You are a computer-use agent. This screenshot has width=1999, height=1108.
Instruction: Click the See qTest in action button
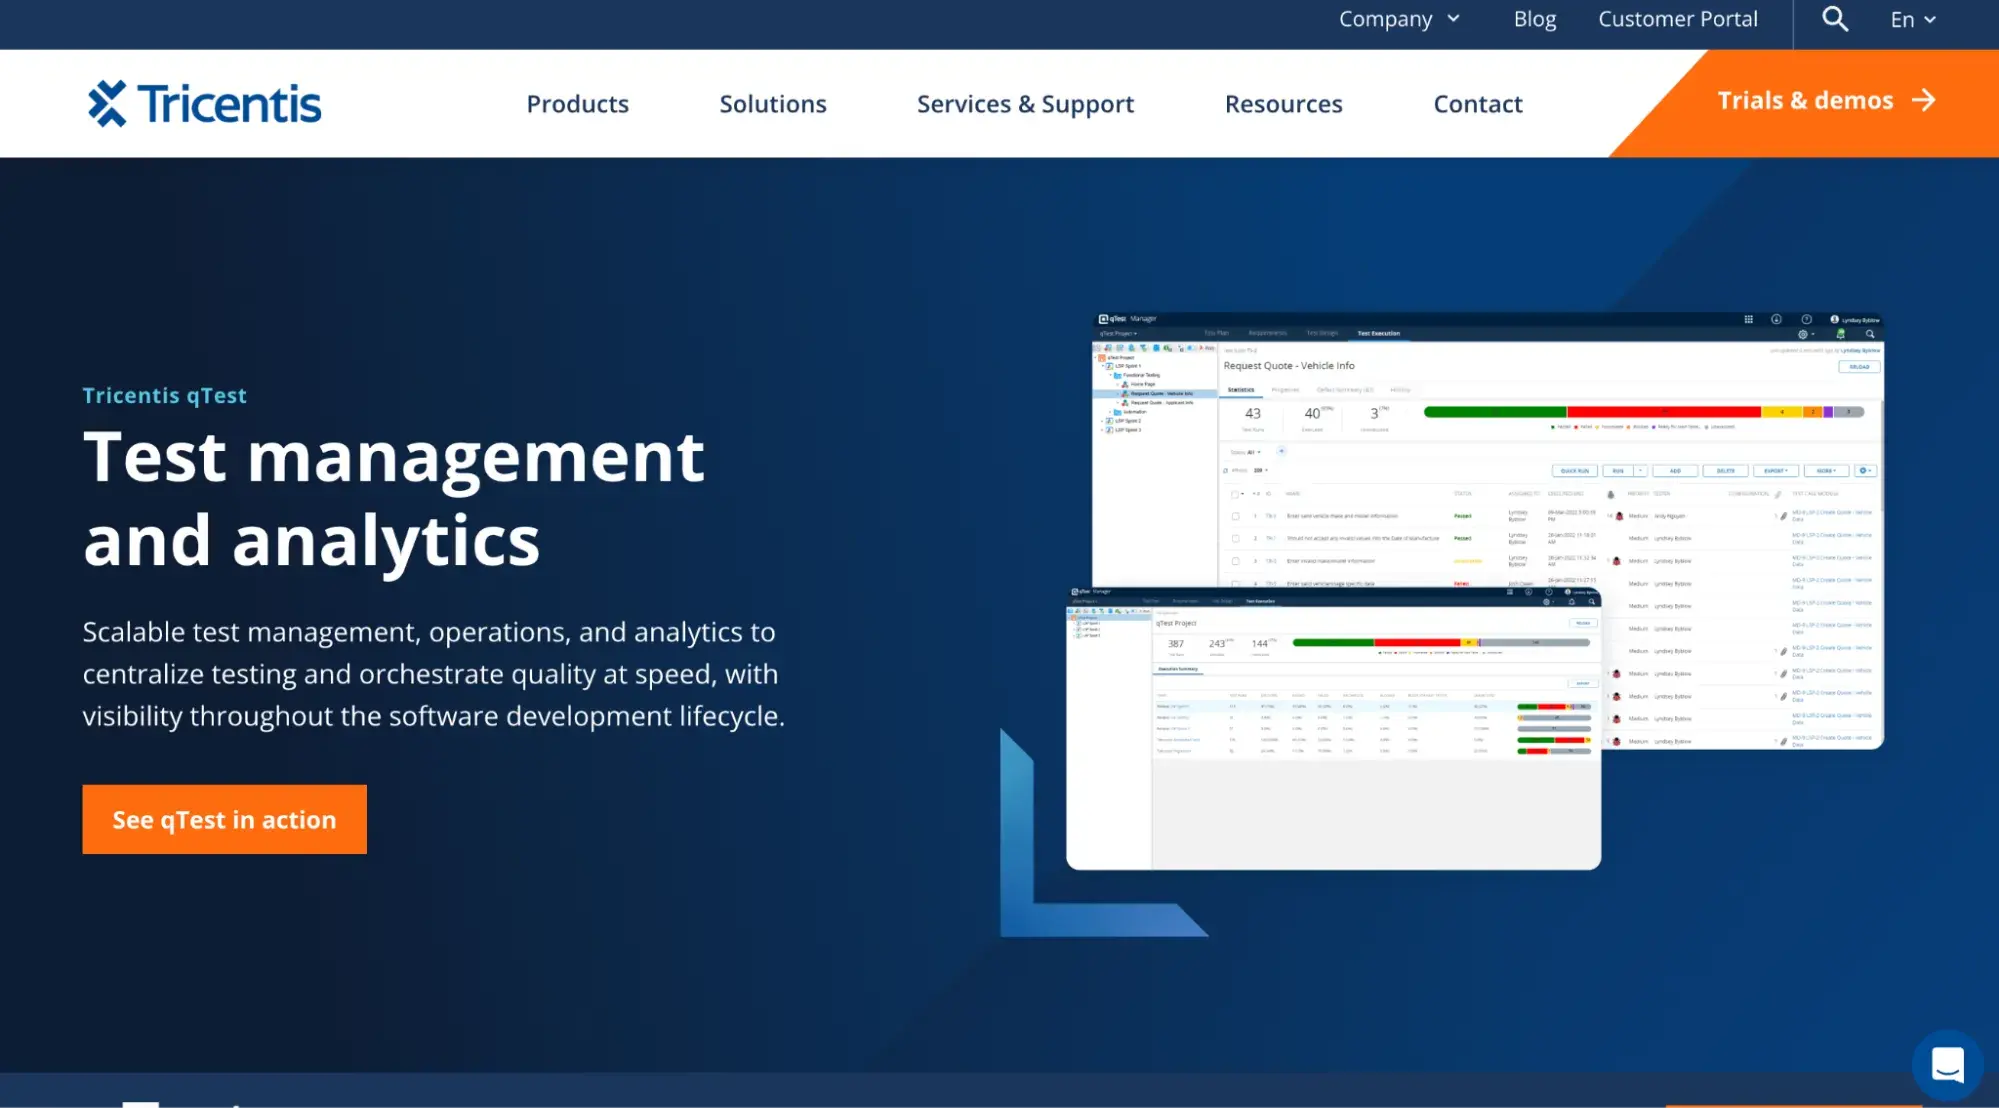[x=224, y=819]
